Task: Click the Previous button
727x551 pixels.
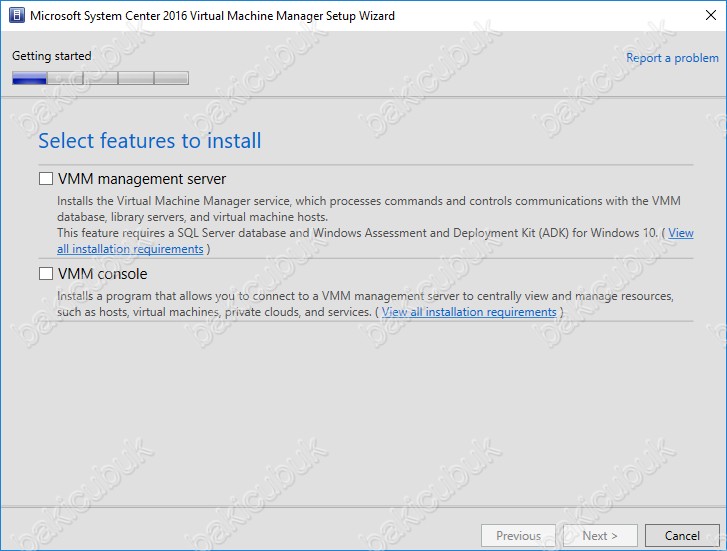Action: (x=518, y=536)
